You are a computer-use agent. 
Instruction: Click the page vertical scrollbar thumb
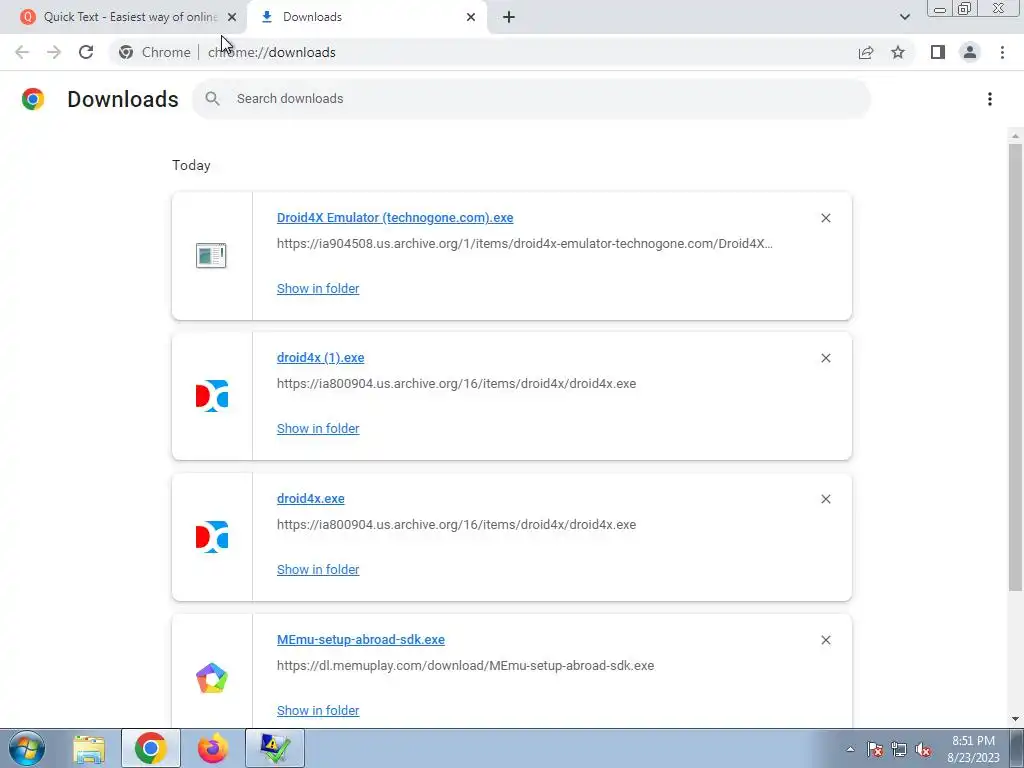click(1015, 368)
